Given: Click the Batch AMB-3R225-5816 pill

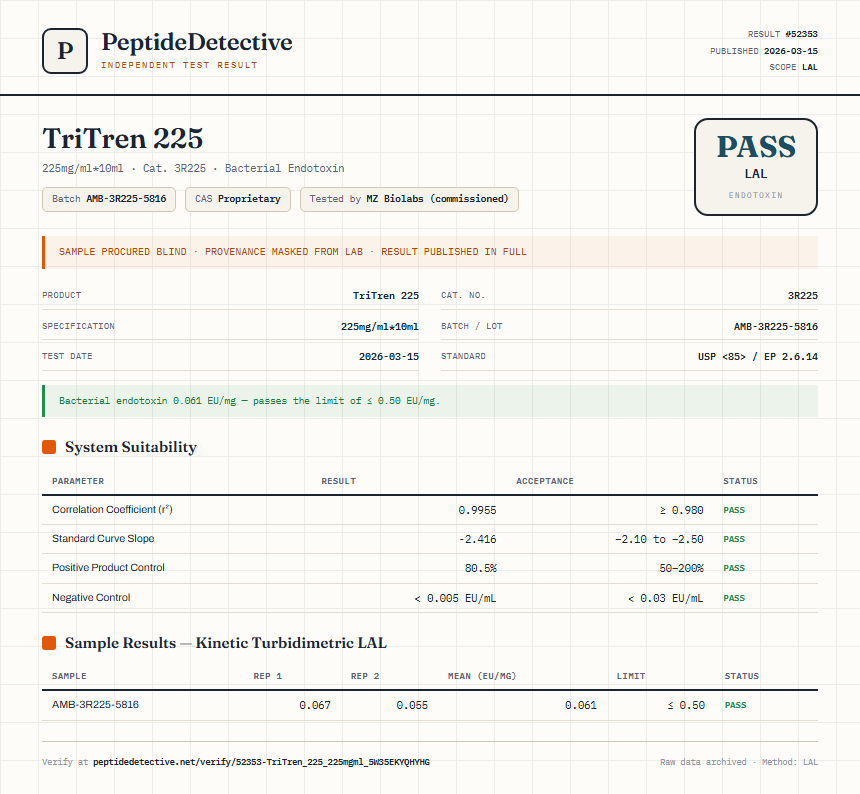Looking at the screenshot, I should (x=109, y=199).
